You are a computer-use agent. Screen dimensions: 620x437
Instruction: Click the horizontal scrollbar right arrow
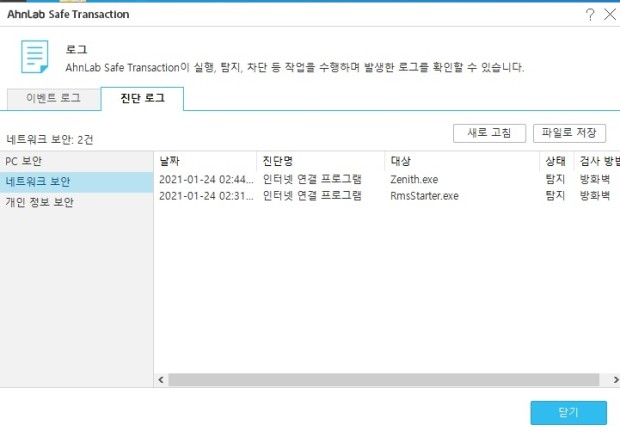point(615,380)
